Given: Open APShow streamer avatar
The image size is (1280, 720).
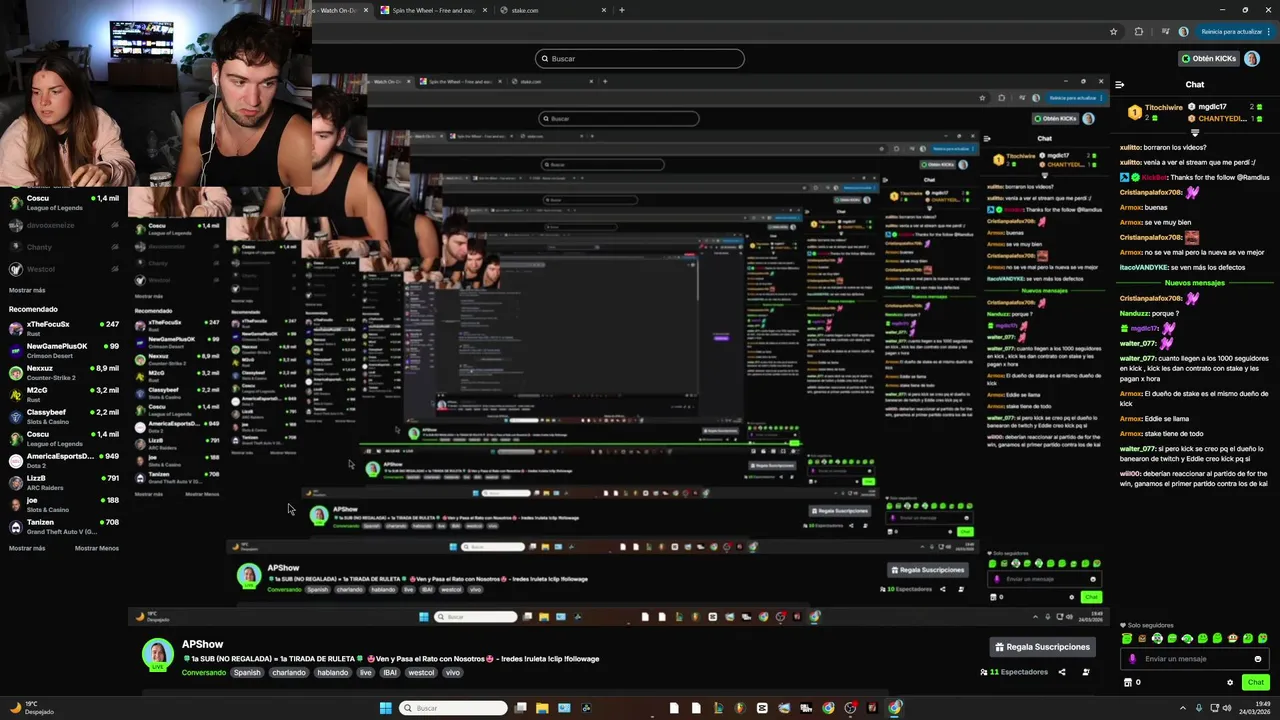Looking at the screenshot, I should pos(158,653).
